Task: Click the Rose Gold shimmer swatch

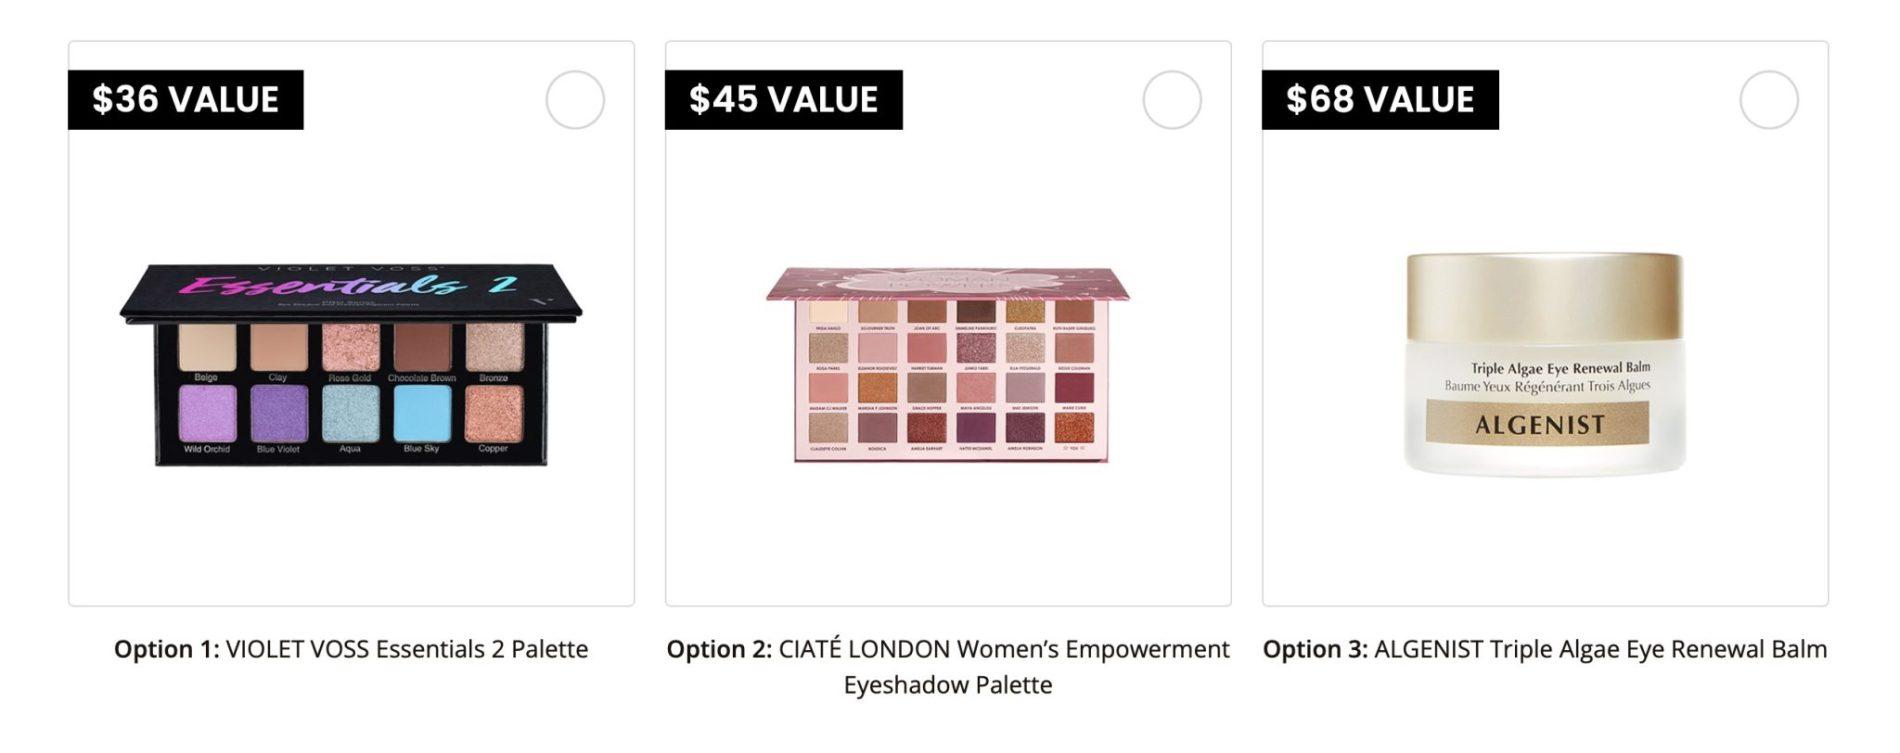Action: point(350,347)
